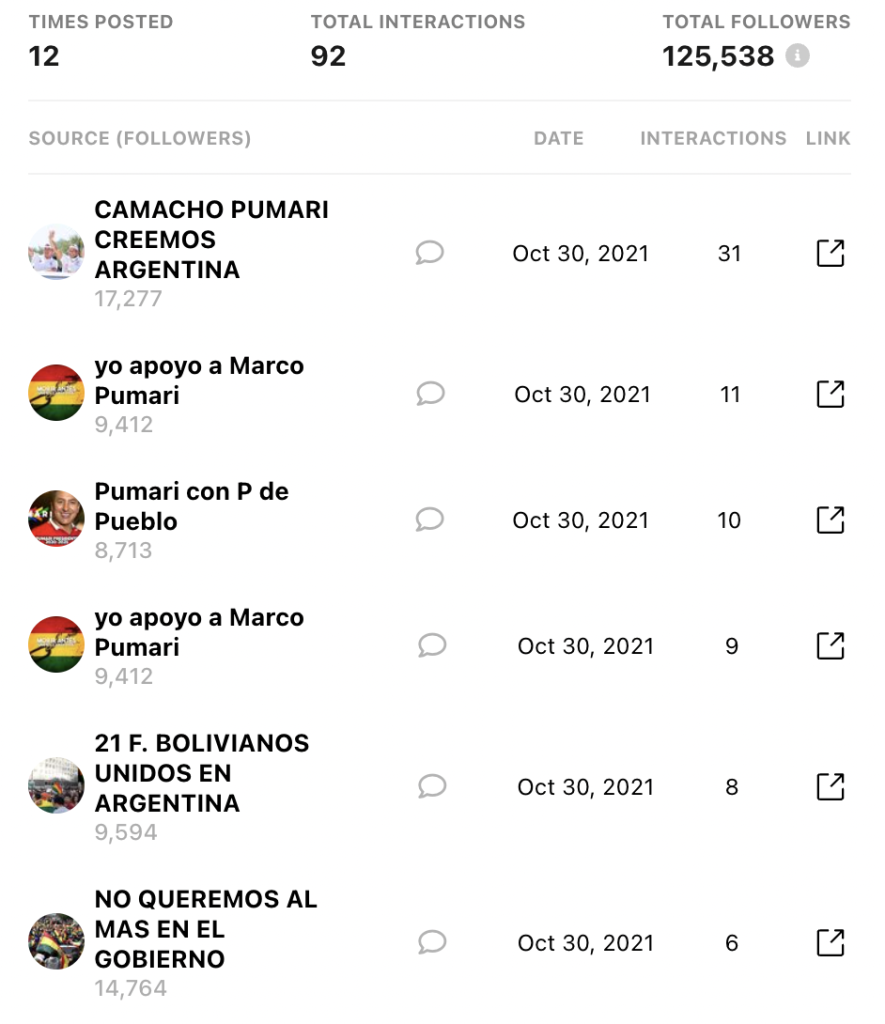Click comment bubble for NO QUEREMOS AL MAS
The image size is (885, 1024).
tap(432, 942)
